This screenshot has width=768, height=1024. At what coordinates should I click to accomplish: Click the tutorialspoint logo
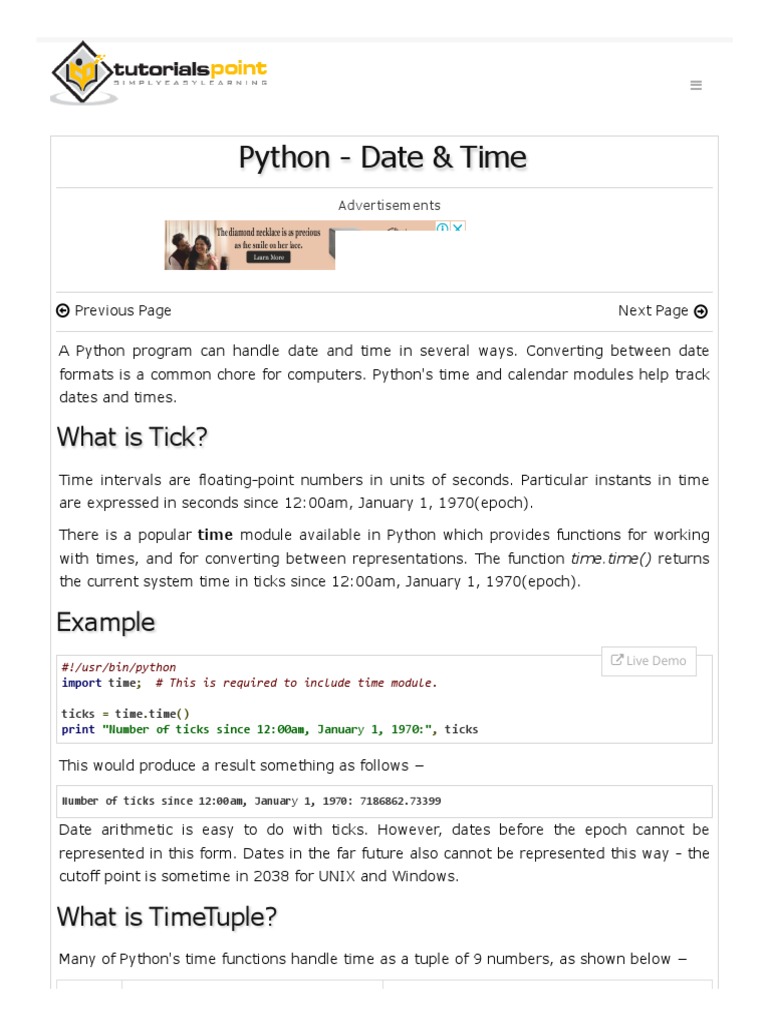(x=160, y=72)
